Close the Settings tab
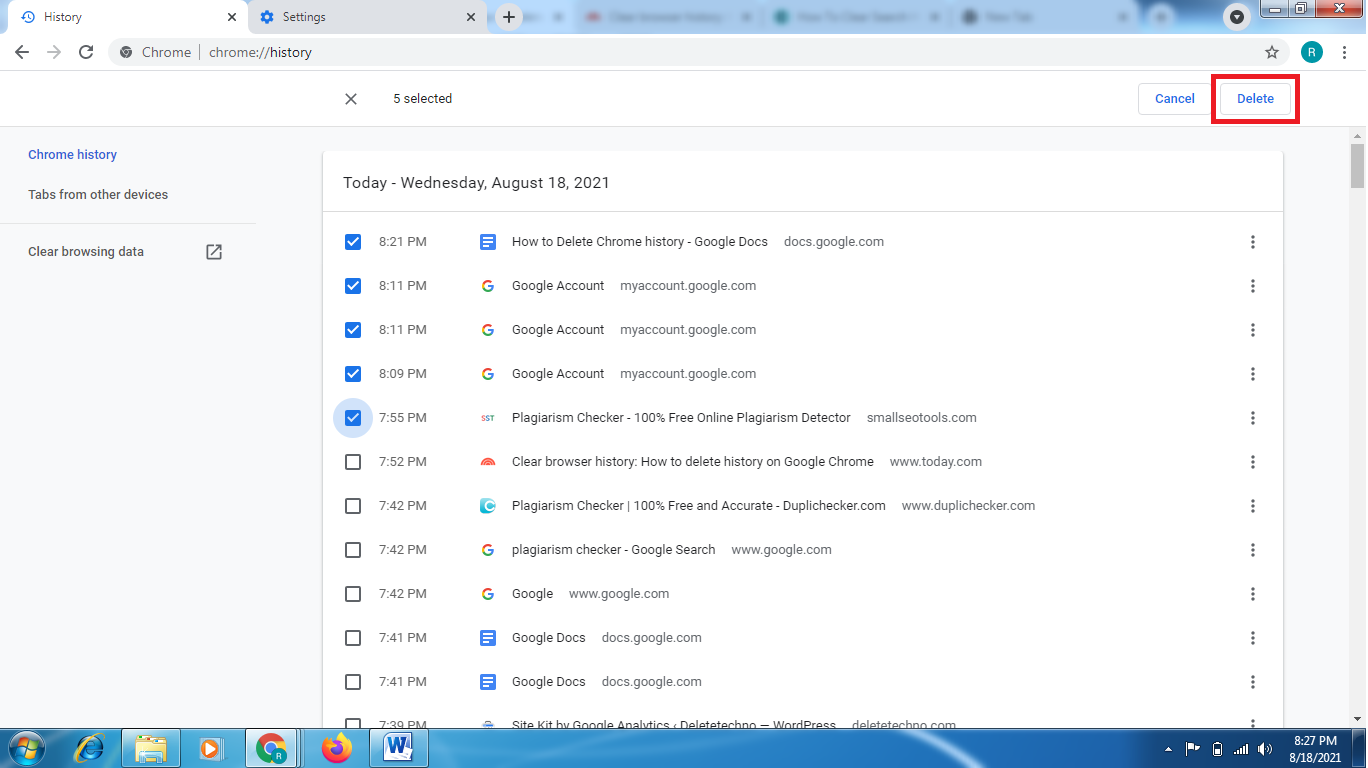This screenshot has width=1368, height=768. coord(471,17)
